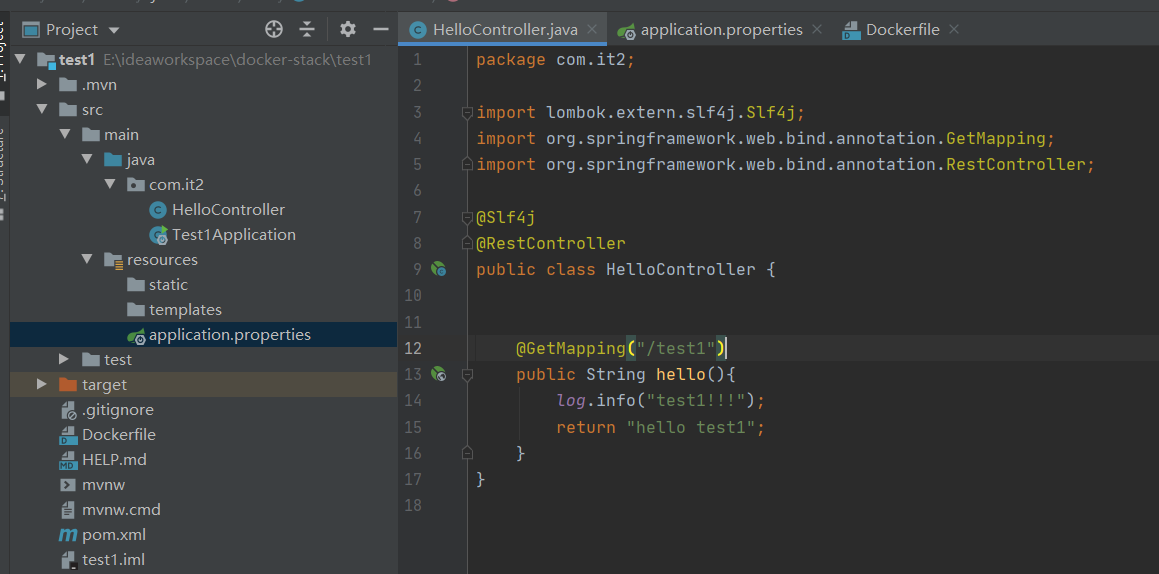The width and height of the screenshot is (1159, 574).
Task: Click the HelloController class icon in tree
Action: 158,210
